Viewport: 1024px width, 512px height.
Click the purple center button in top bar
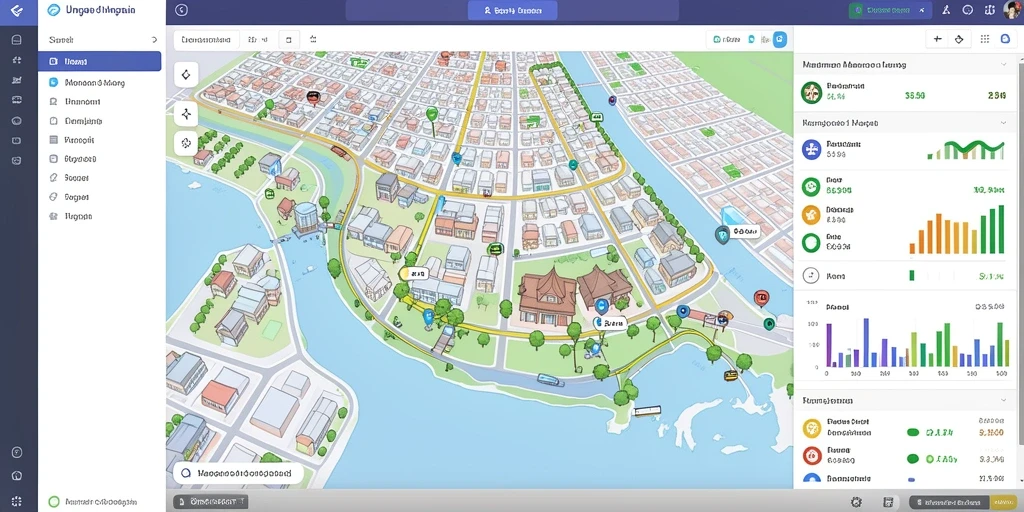coord(513,10)
